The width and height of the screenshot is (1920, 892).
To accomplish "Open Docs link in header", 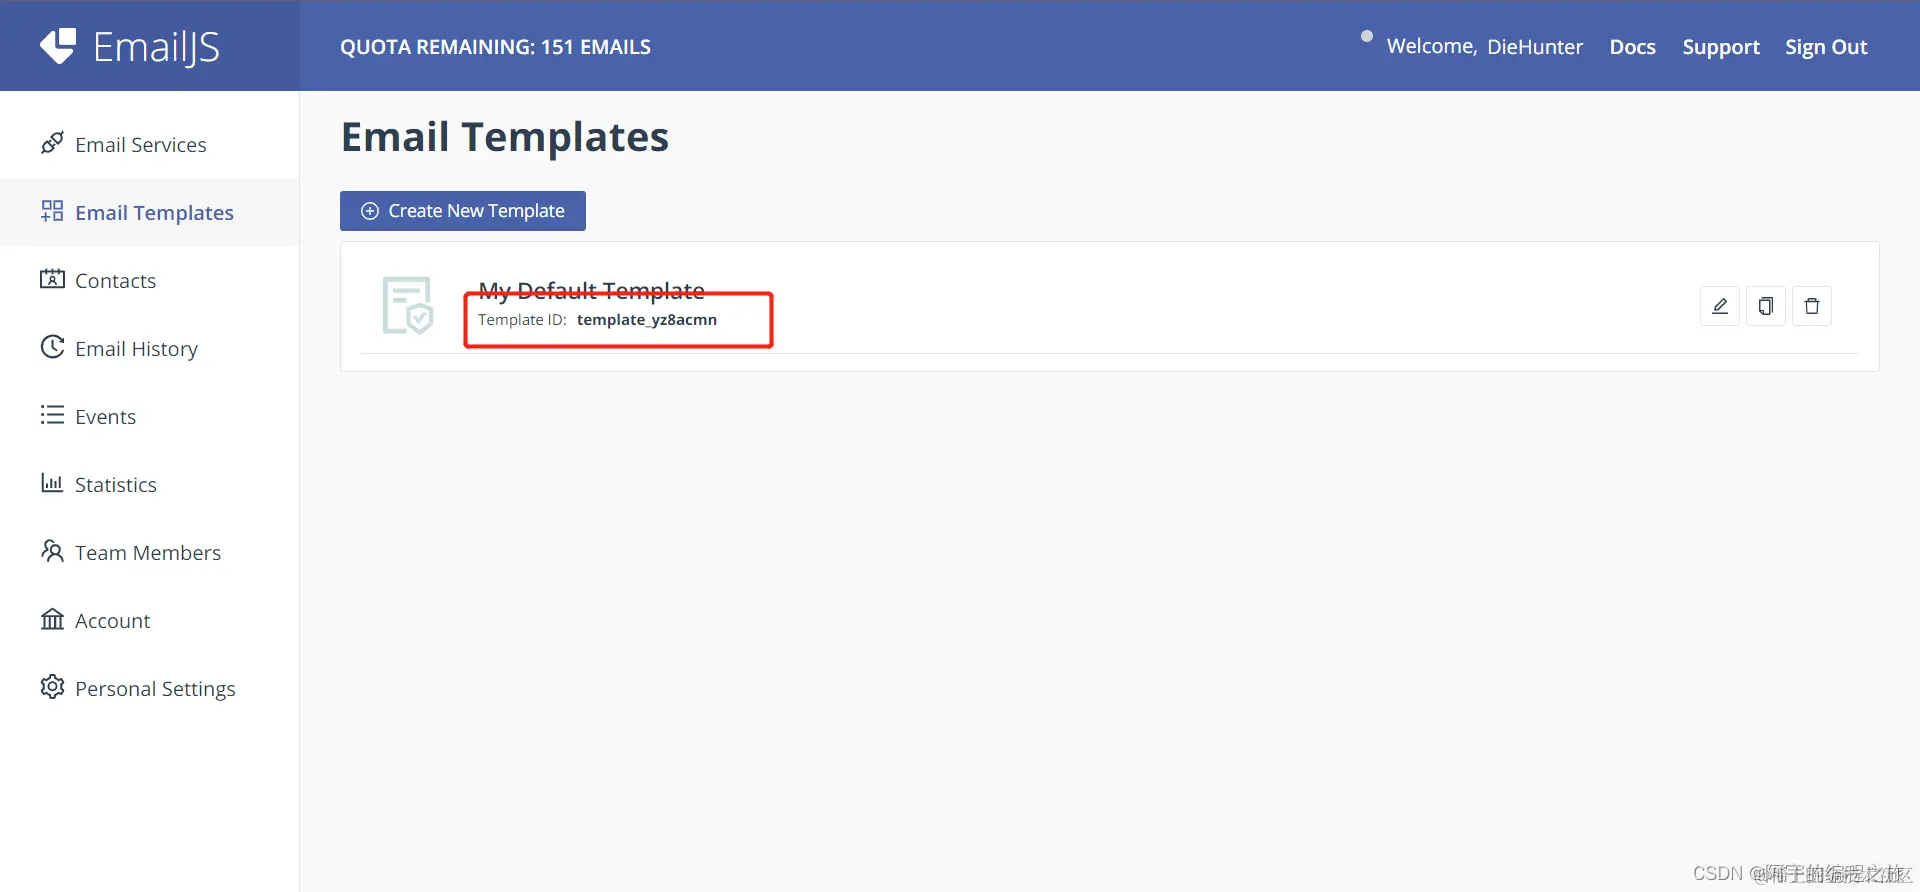I will tap(1632, 47).
